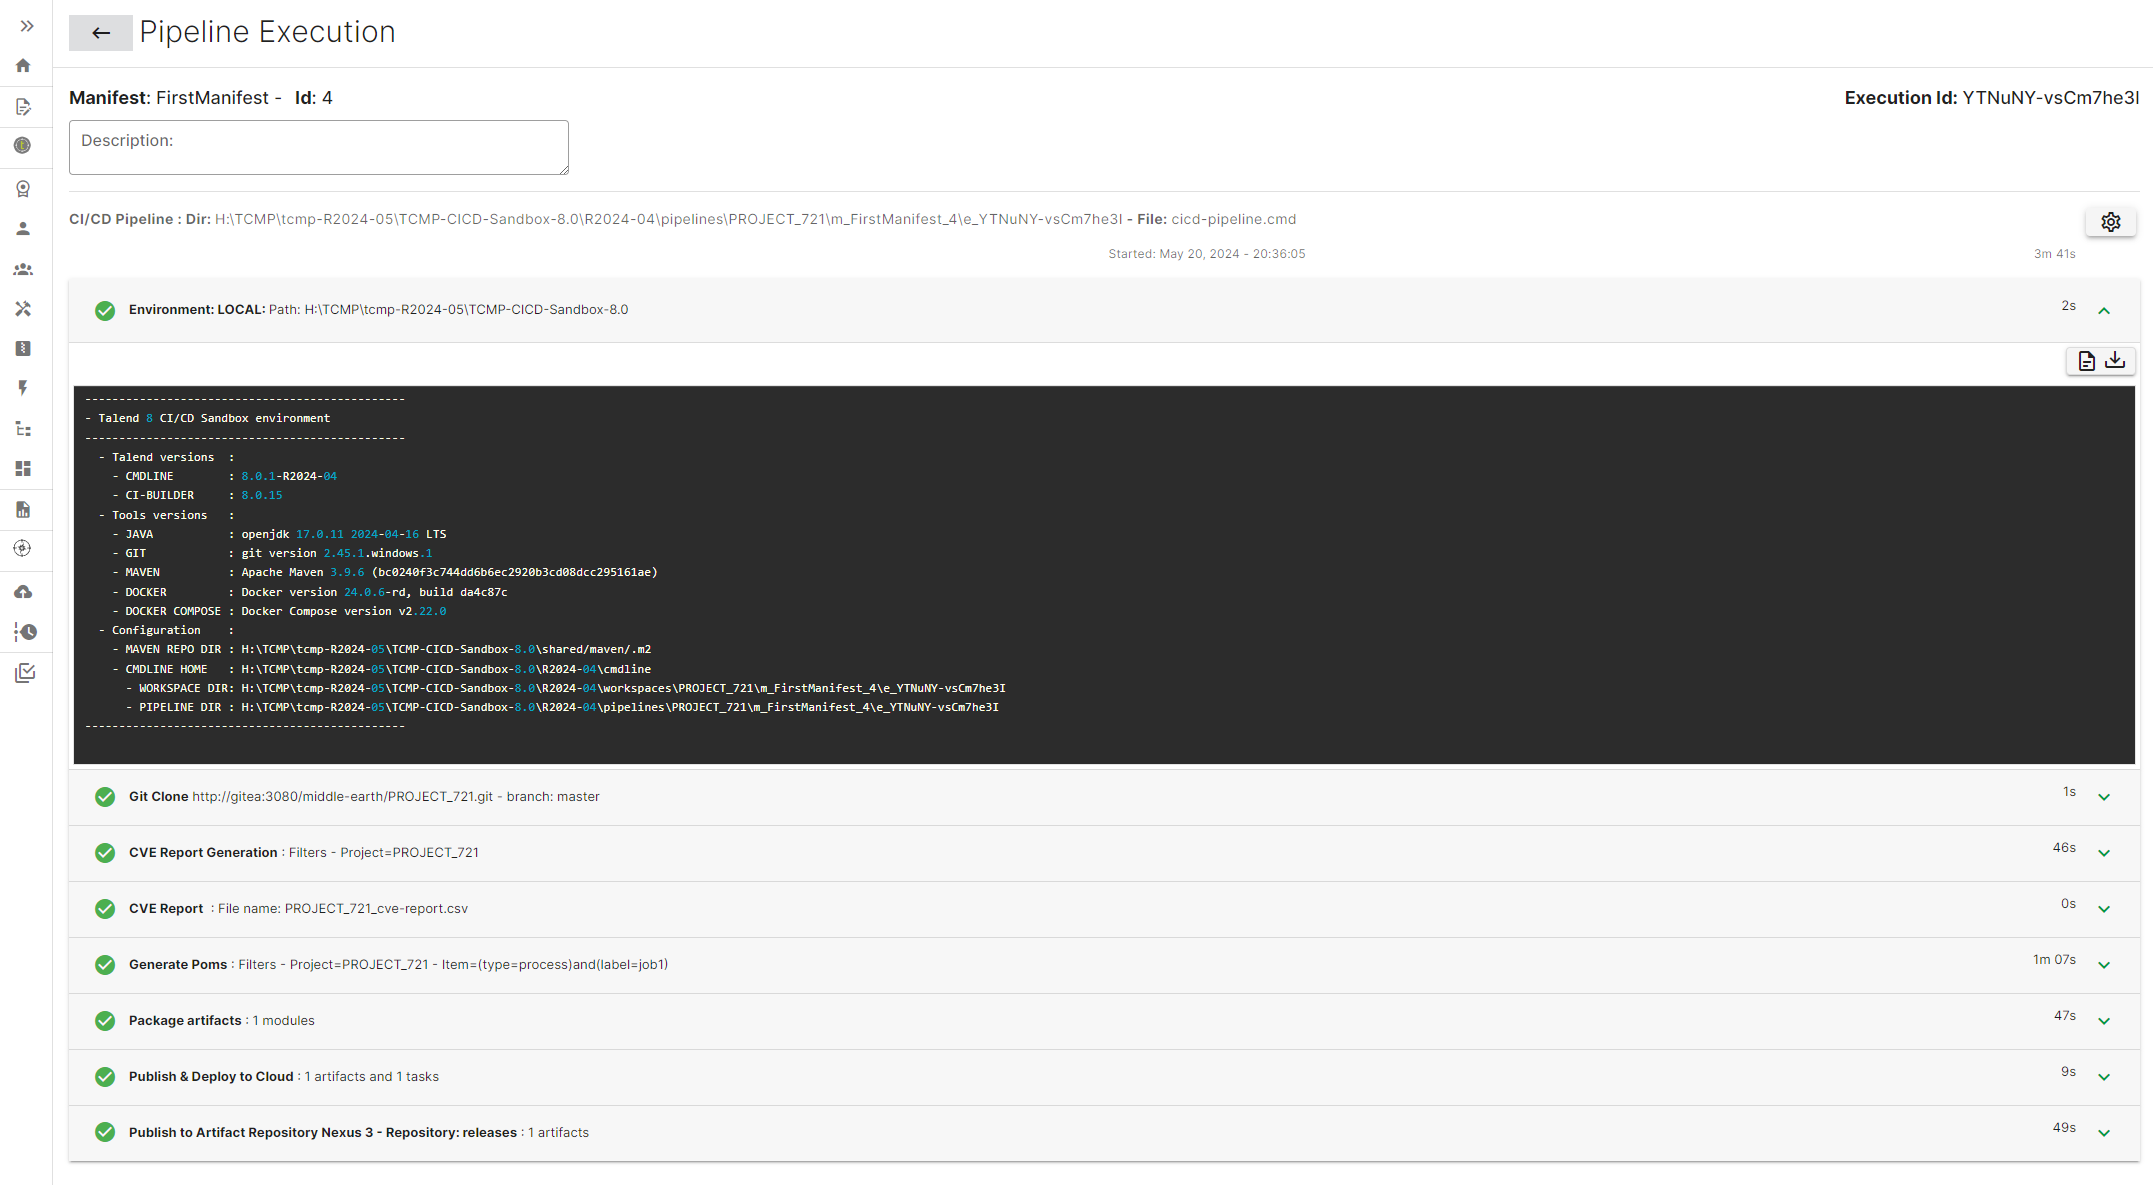
Task: Expand the Publish & Deploy to Cloud step
Action: pyautogui.click(x=2104, y=1077)
